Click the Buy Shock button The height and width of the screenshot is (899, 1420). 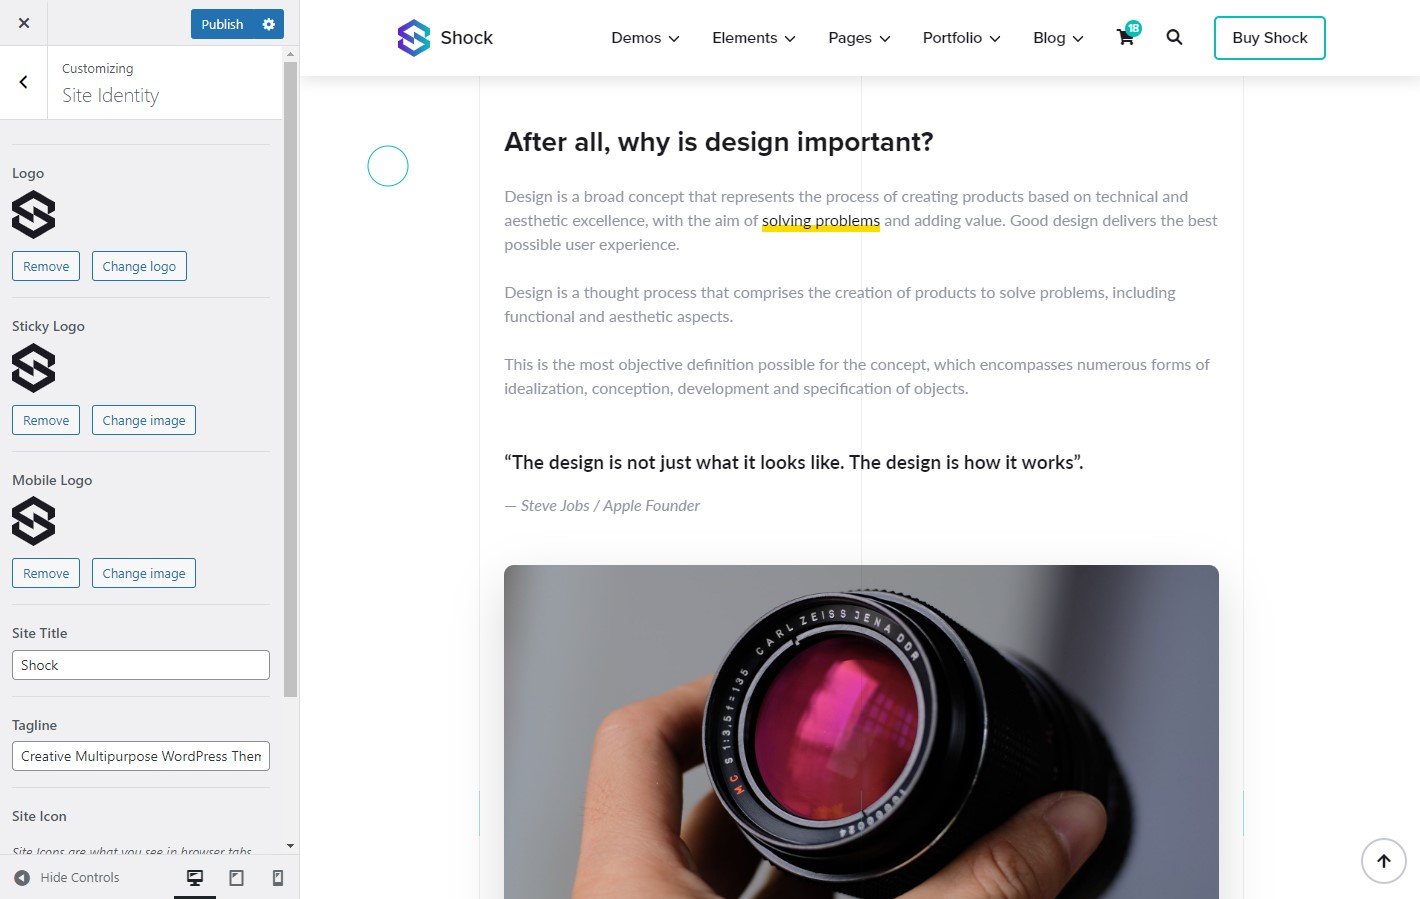(1270, 38)
